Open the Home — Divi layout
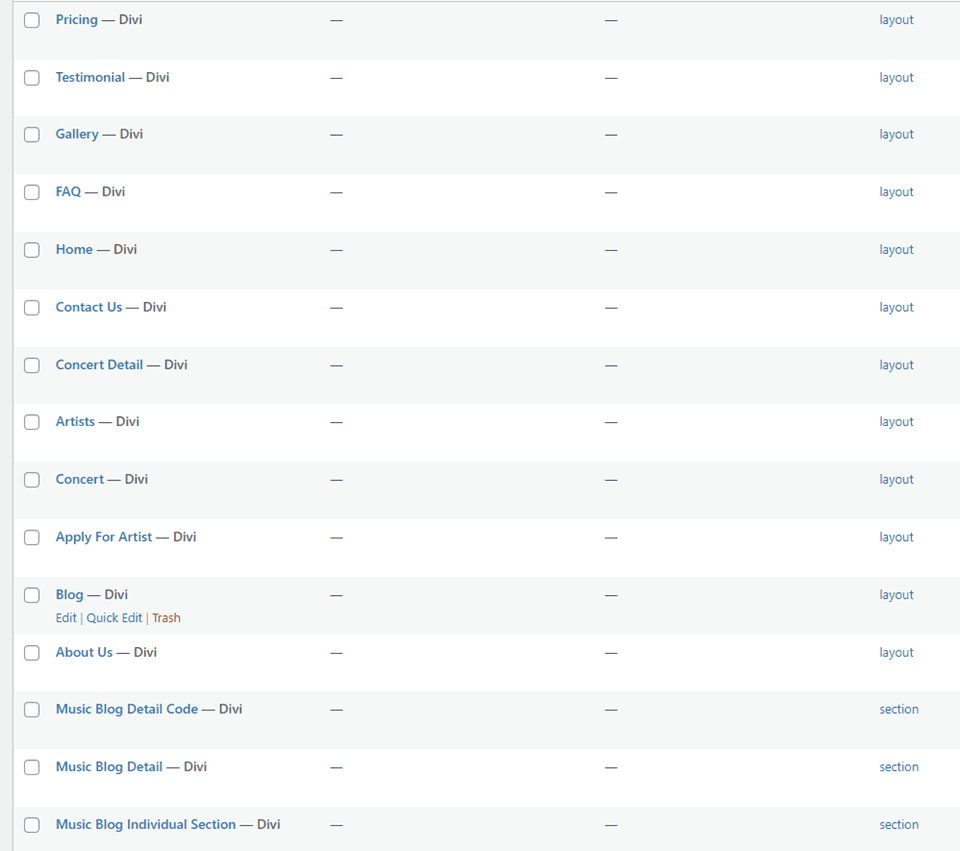 coord(74,250)
